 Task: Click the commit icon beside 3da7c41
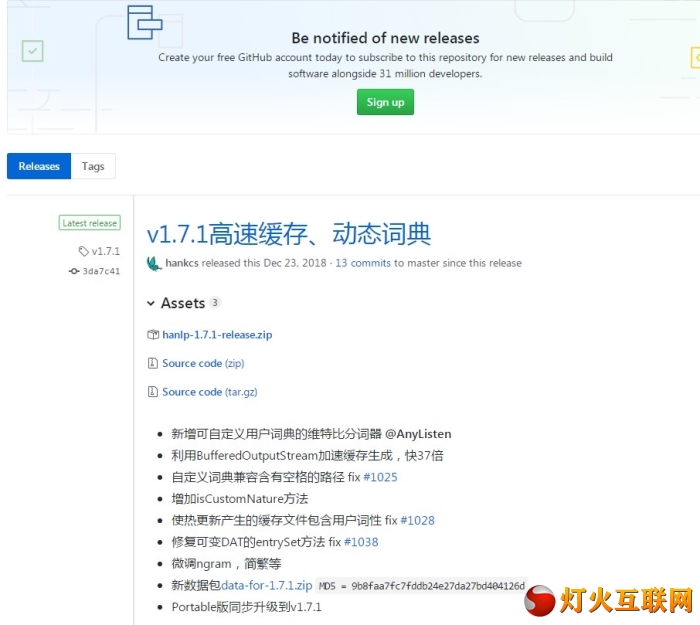pos(74,271)
